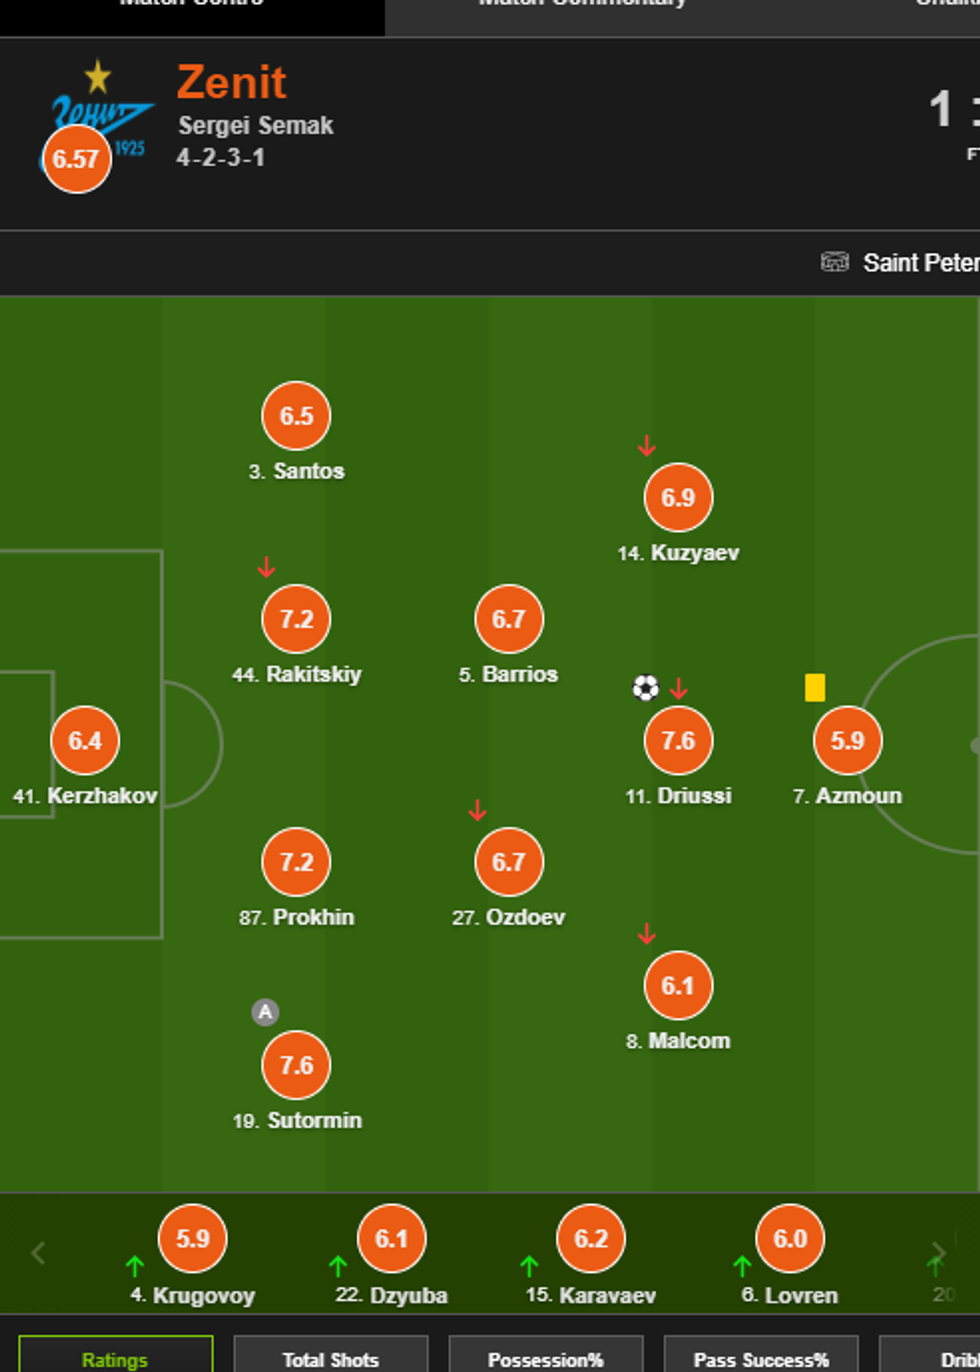Open the Zenit team name link
The image size is (980, 1372).
coord(232,82)
